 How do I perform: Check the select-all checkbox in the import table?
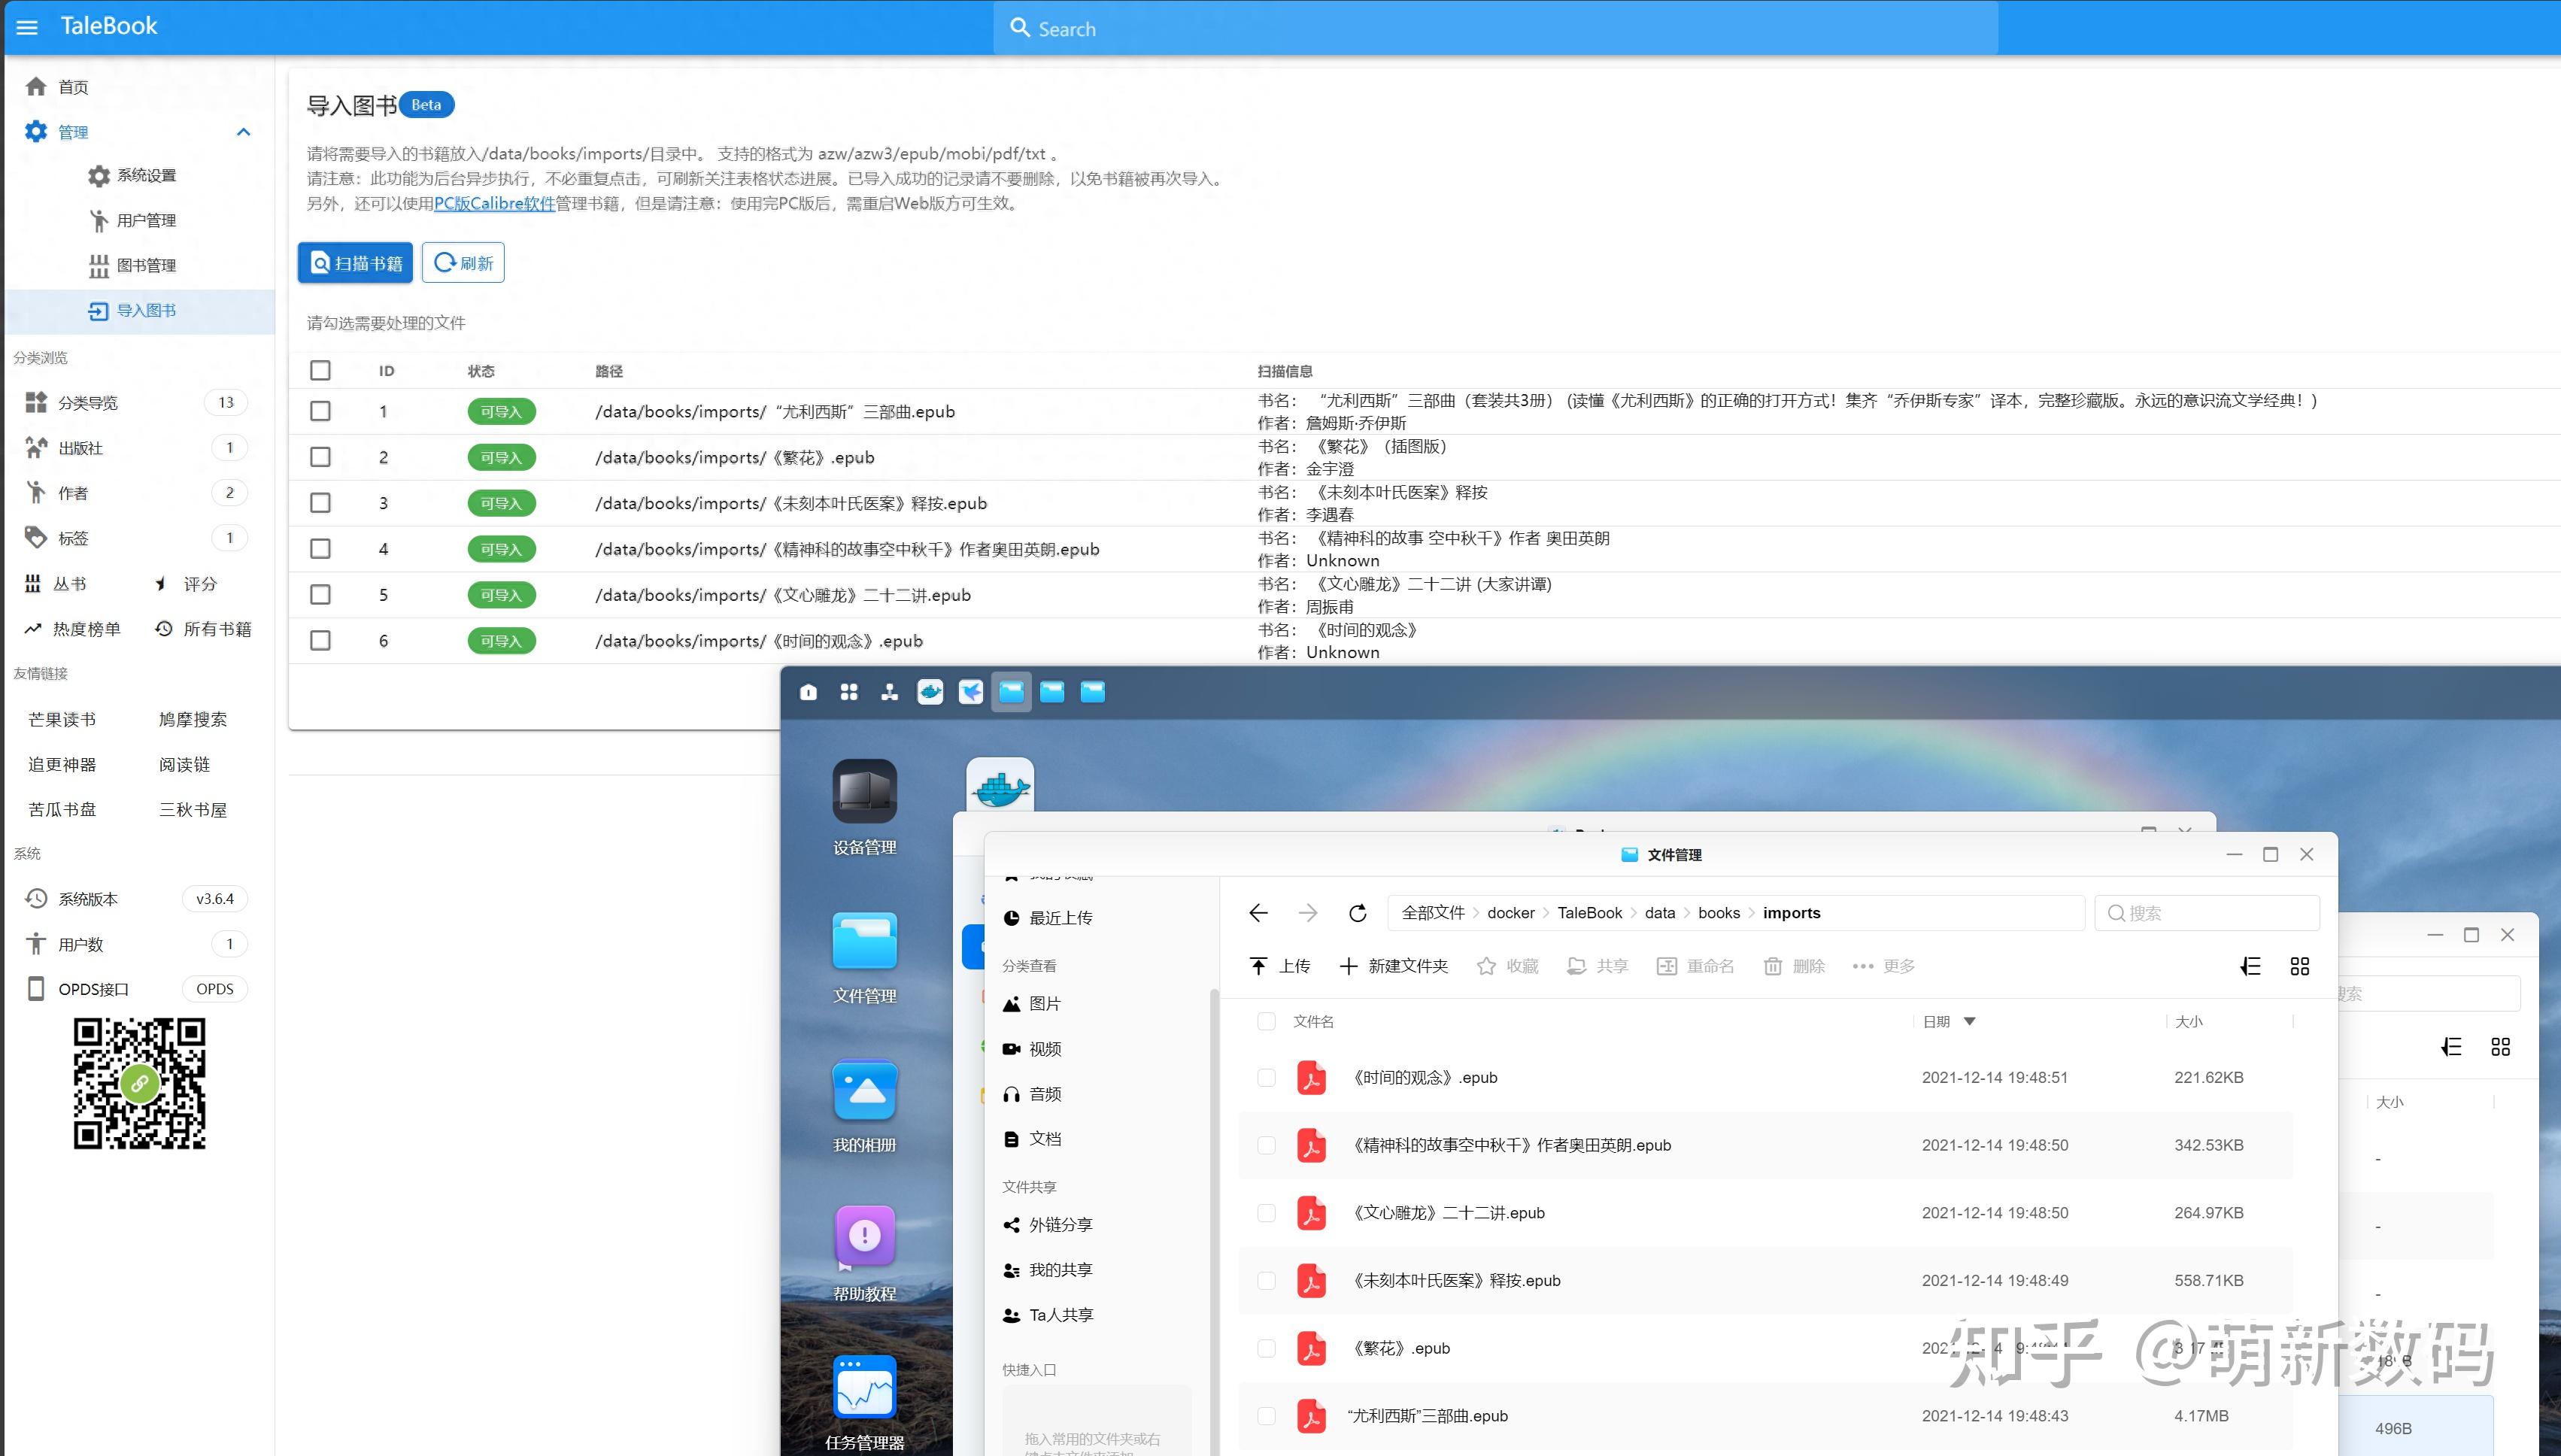320,370
